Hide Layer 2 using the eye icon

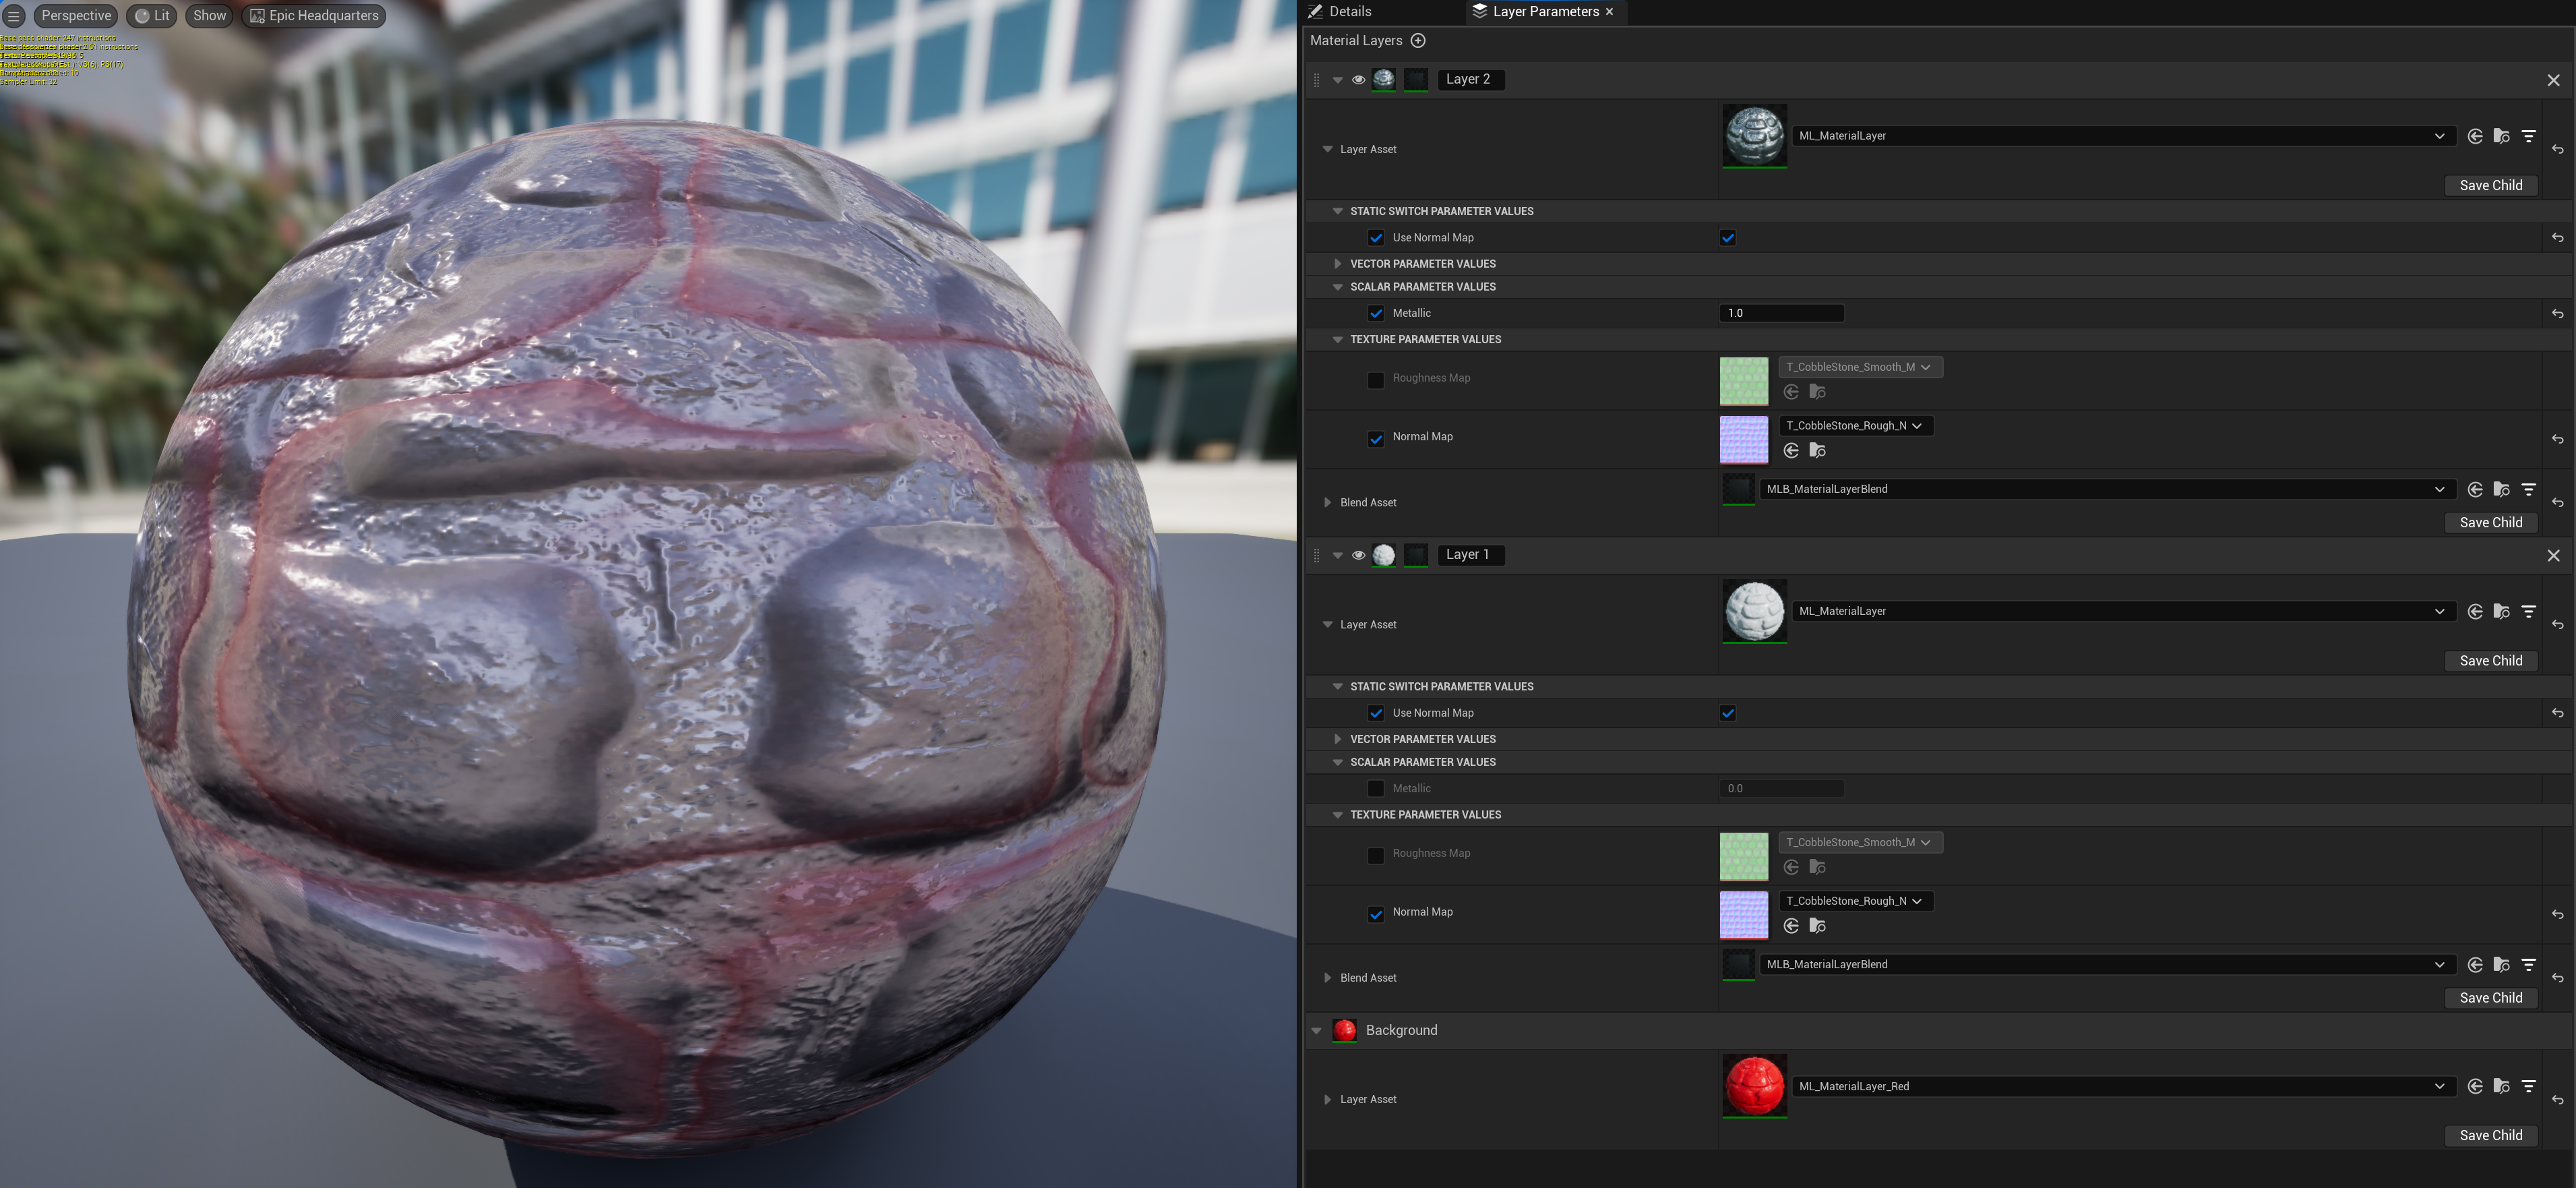[1358, 80]
